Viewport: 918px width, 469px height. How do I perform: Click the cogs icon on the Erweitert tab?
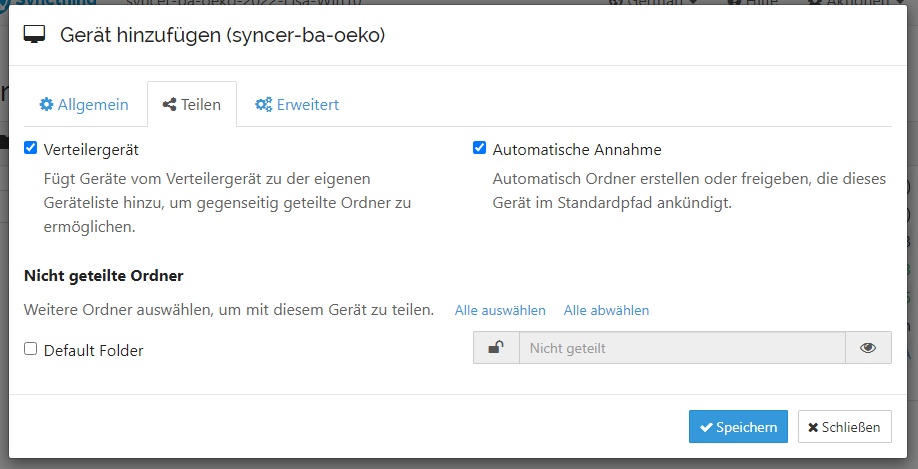264,105
